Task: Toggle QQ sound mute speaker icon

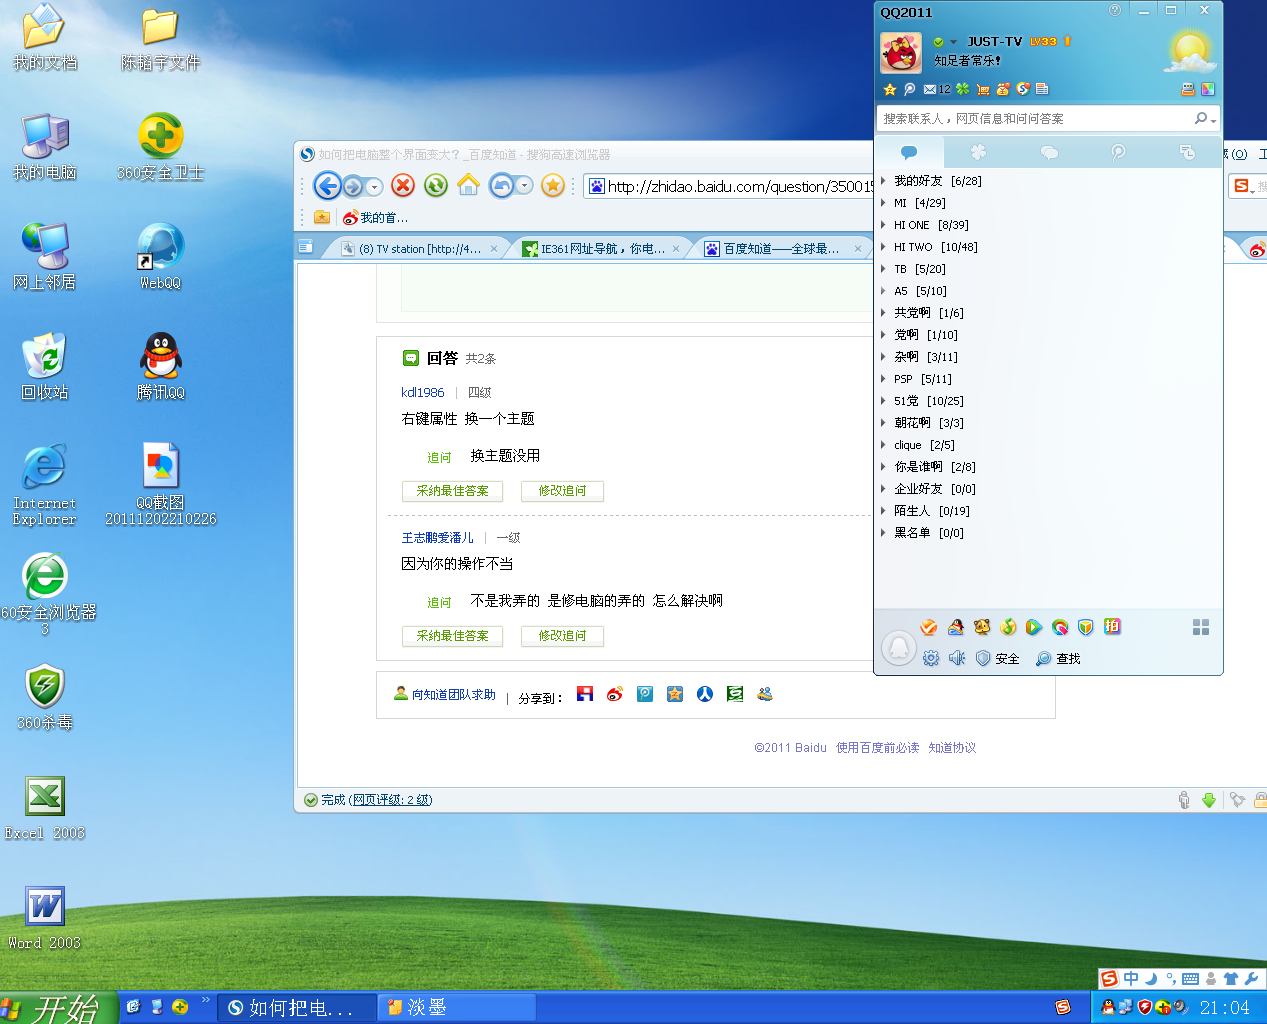Action: [x=957, y=658]
